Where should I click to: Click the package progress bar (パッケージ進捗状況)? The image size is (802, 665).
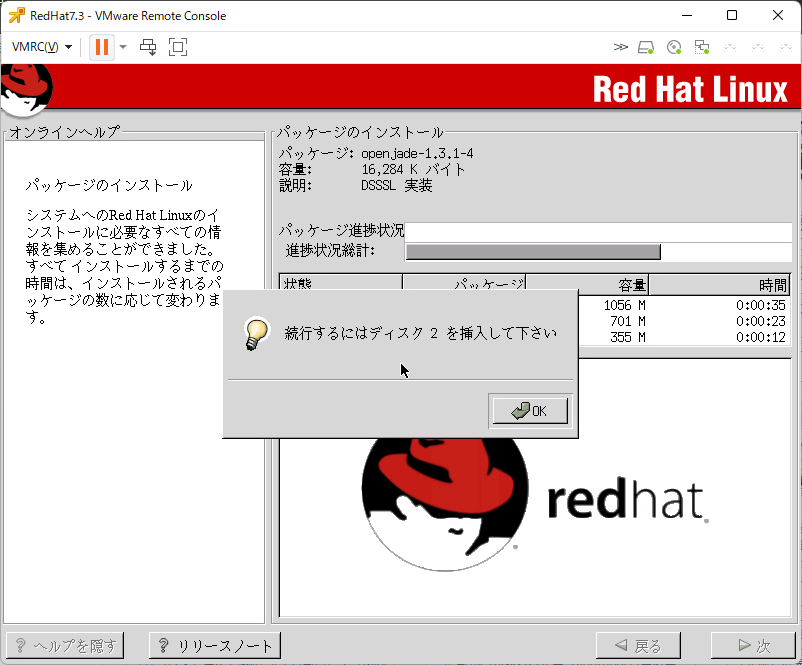pyautogui.click(x=598, y=231)
